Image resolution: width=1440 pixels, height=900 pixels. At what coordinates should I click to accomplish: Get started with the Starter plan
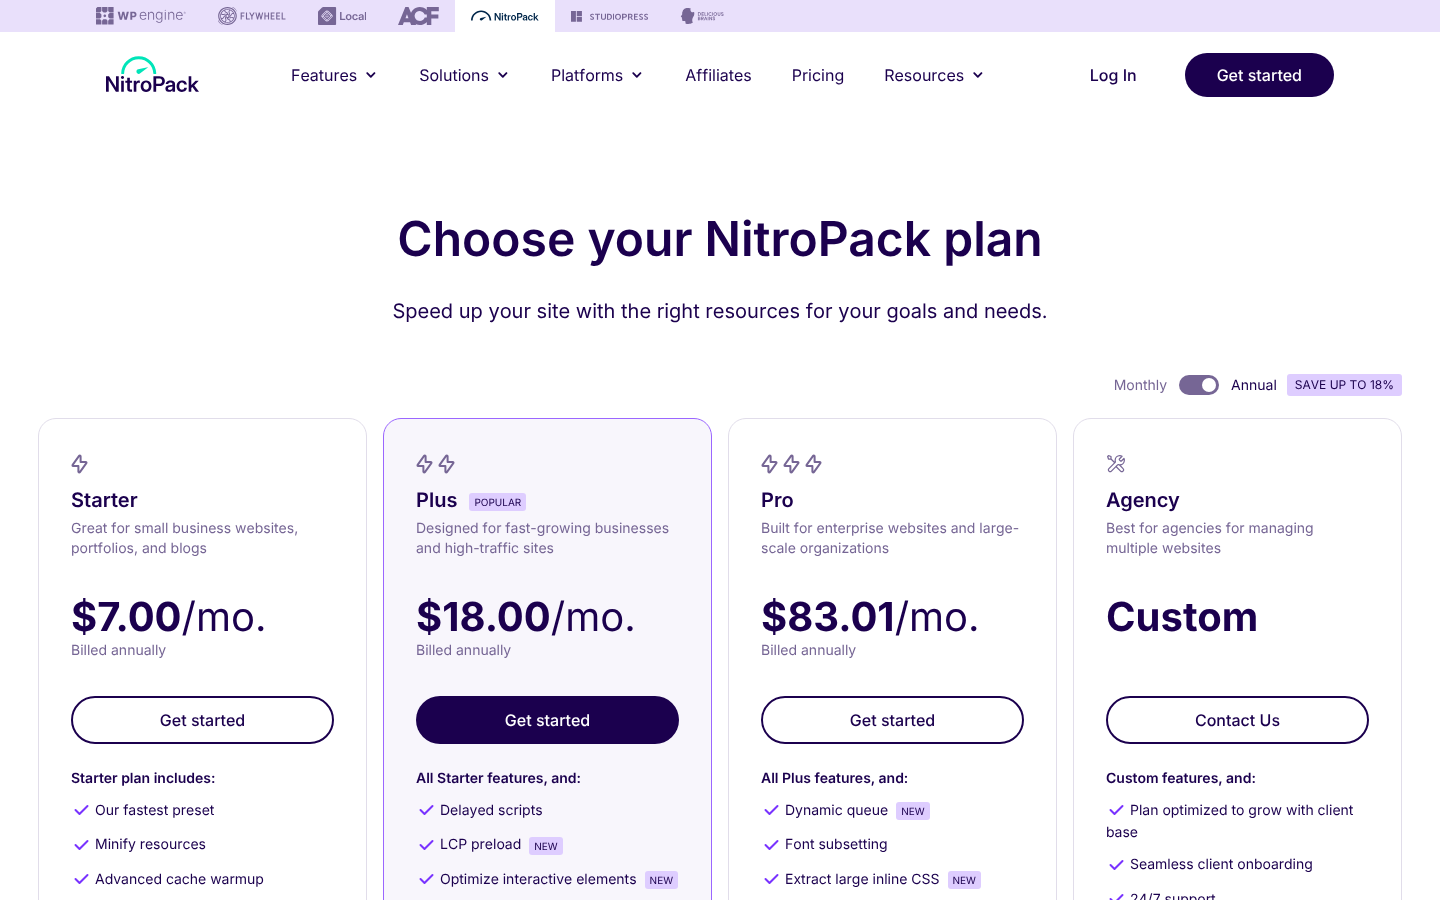click(202, 720)
